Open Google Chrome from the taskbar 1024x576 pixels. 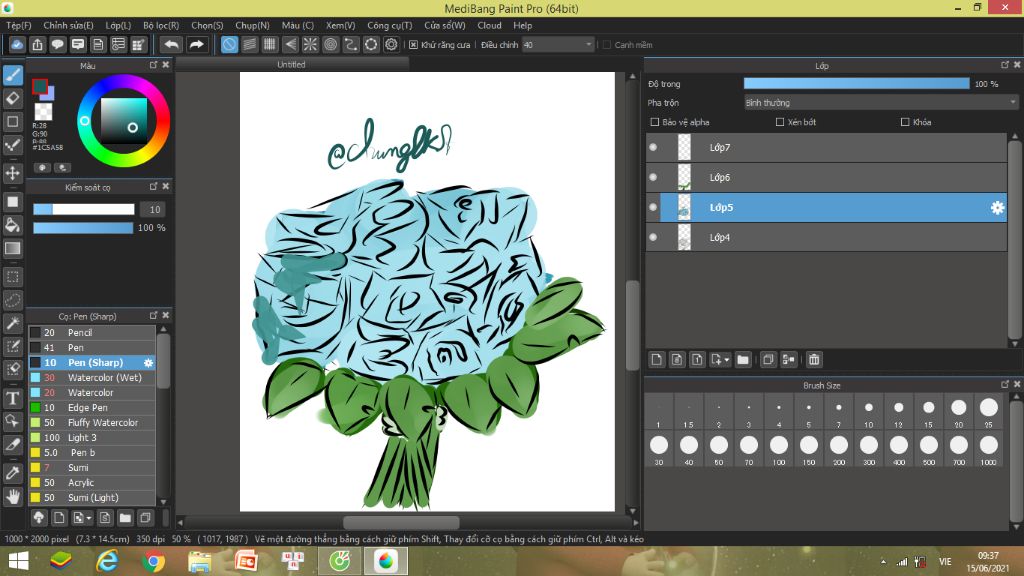point(153,561)
